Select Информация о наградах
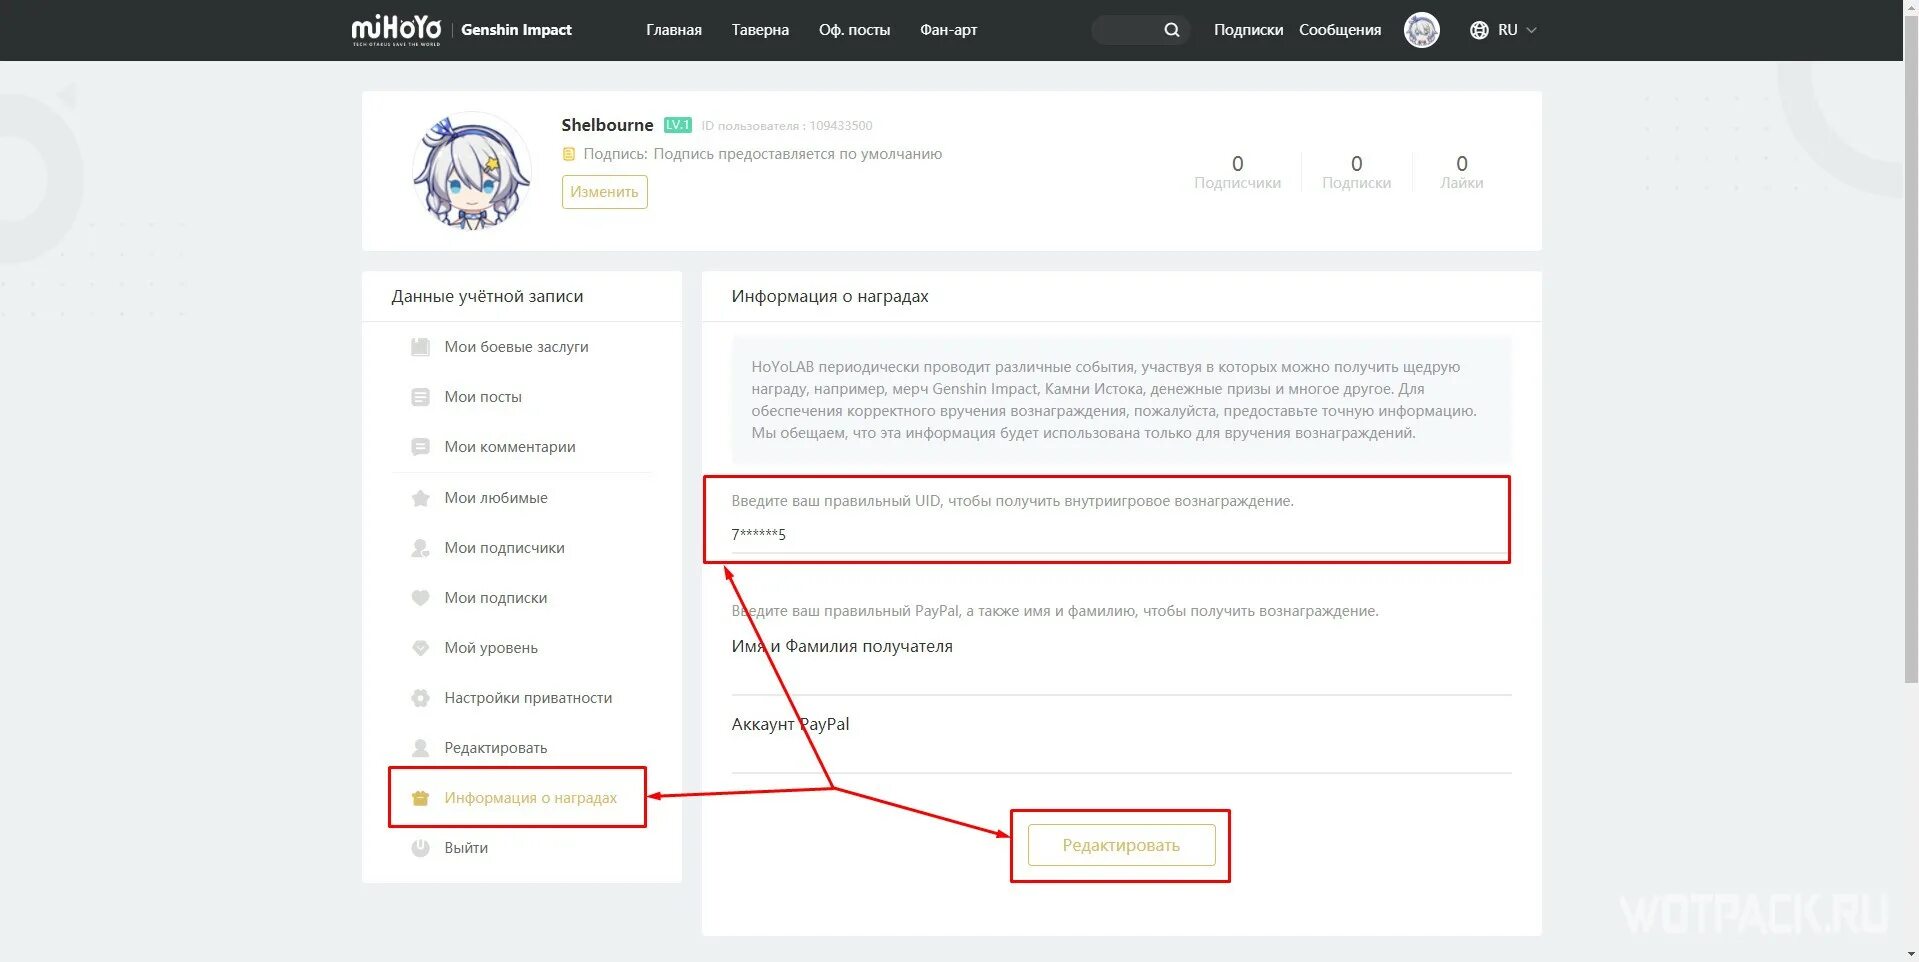The width and height of the screenshot is (1919, 962). pos(530,798)
